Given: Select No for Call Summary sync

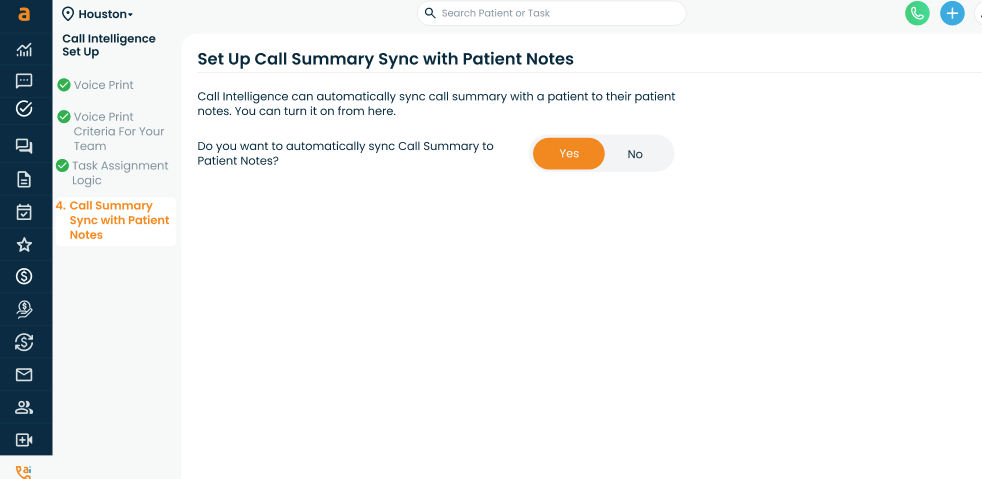Looking at the screenshot, I should pyautogui.click(x=635, y=154).
